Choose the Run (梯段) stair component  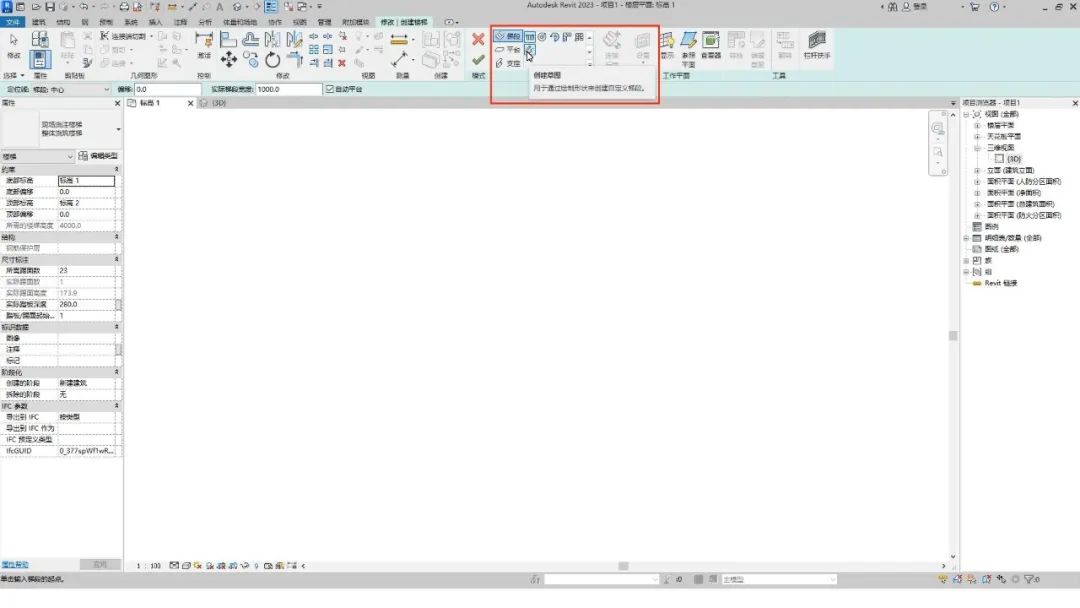point(508,36)
